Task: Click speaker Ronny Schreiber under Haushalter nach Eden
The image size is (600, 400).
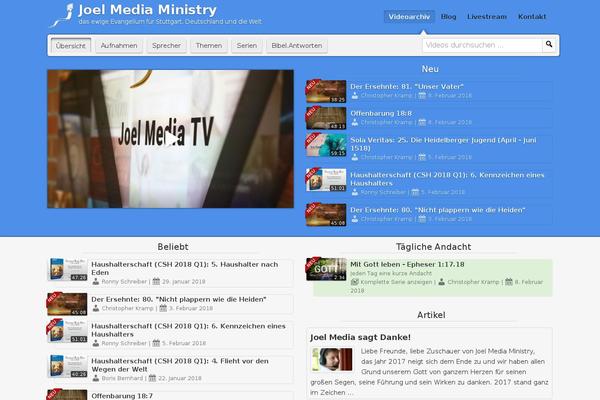Action: click(124, 281)
